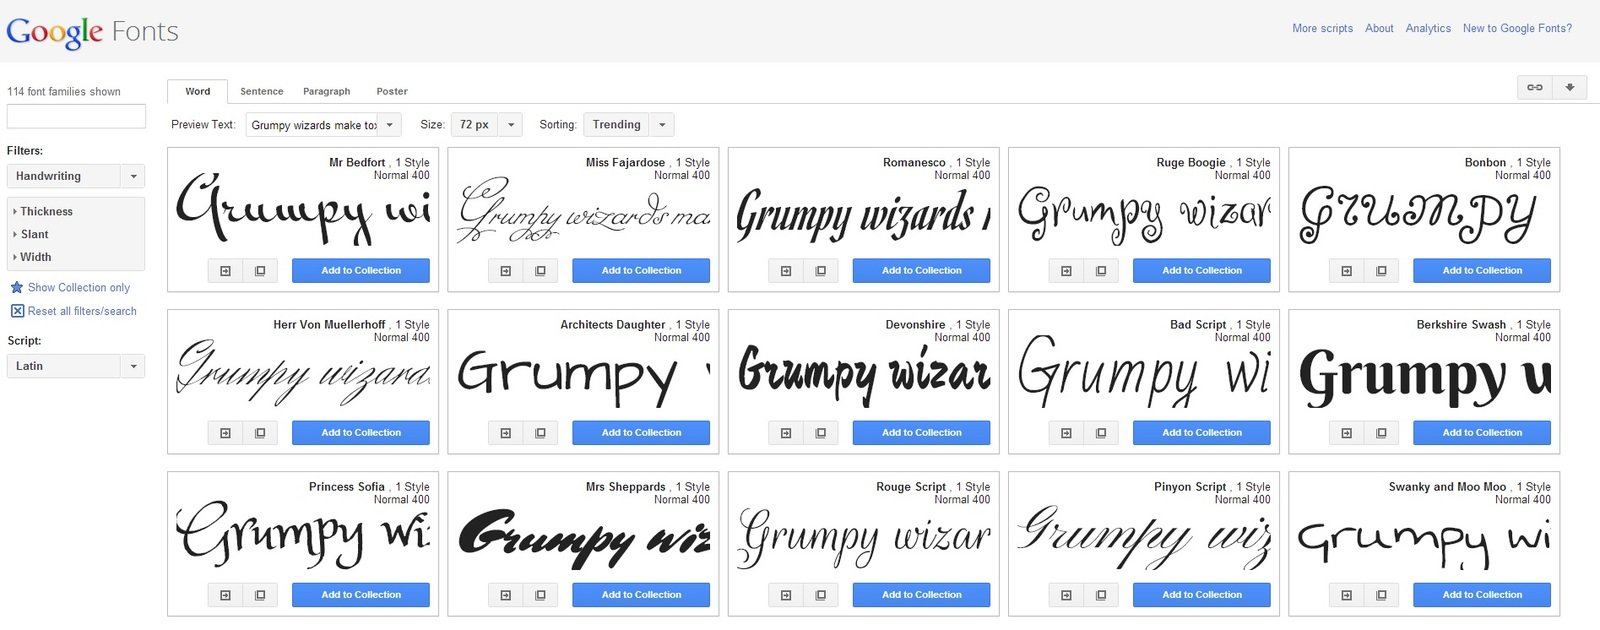Image resolution: width=1600 pixels, height=630 pixels.
Task: Click the Mrs Sheppards font name
Action: coord(626,487)
